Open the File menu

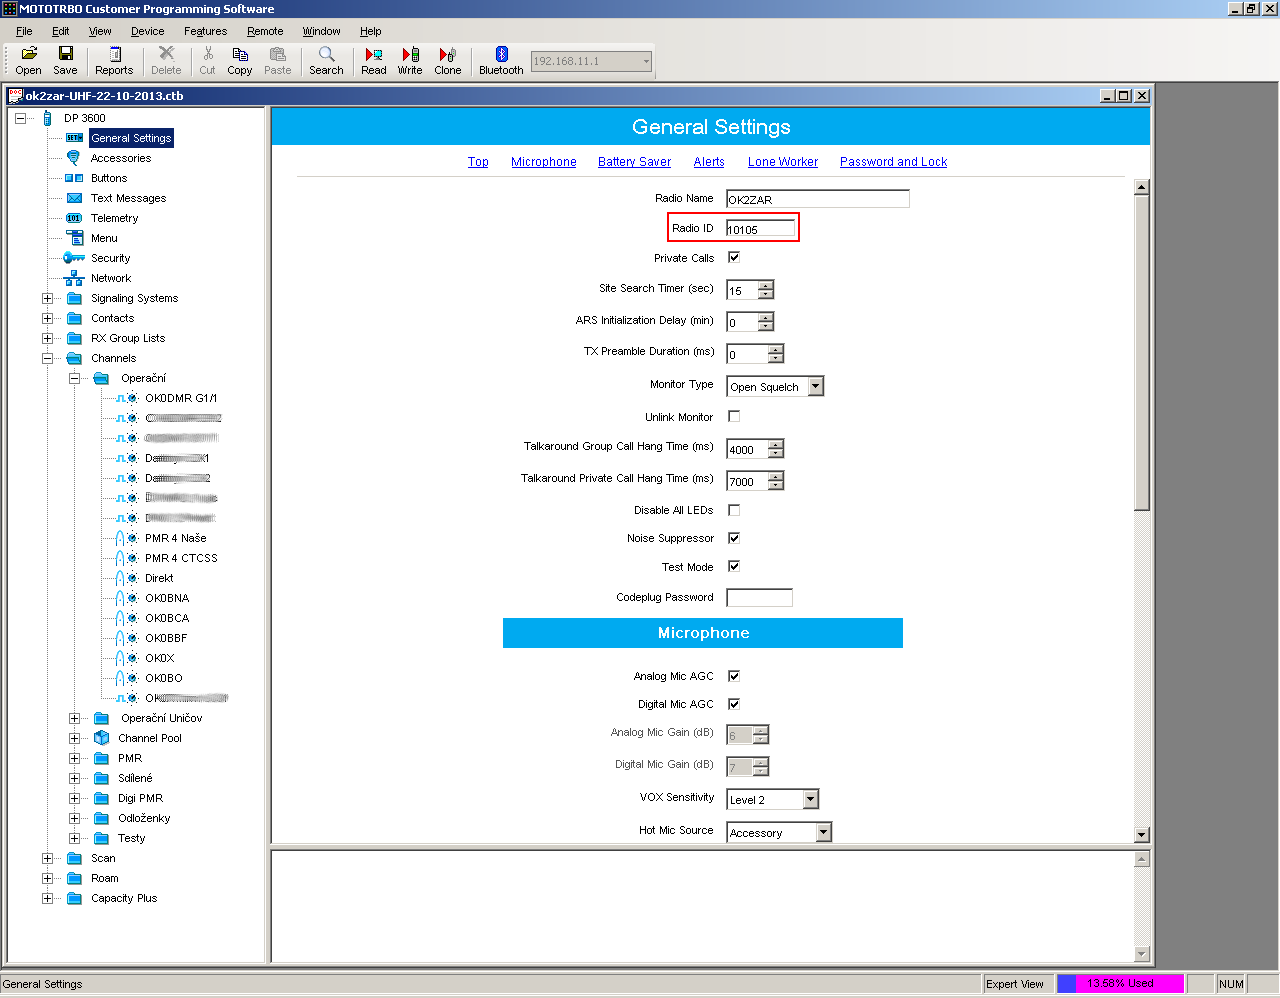click(24, 31)
